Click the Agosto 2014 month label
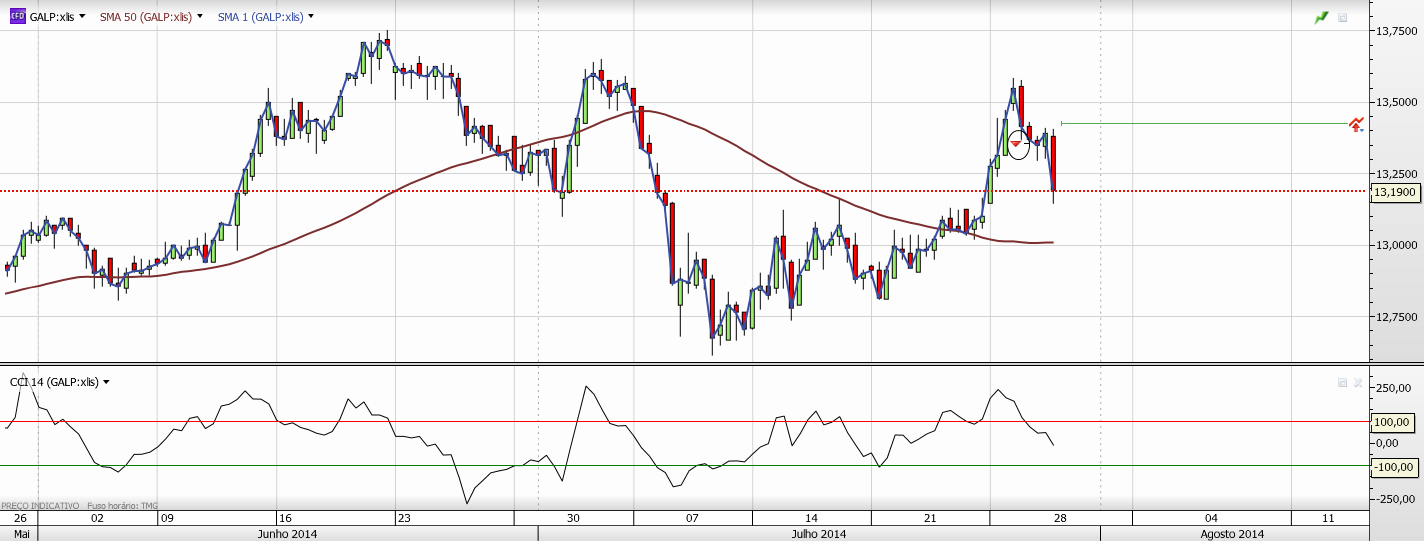The width and height of the screenshot is (1424, 541). [1232, 534]
